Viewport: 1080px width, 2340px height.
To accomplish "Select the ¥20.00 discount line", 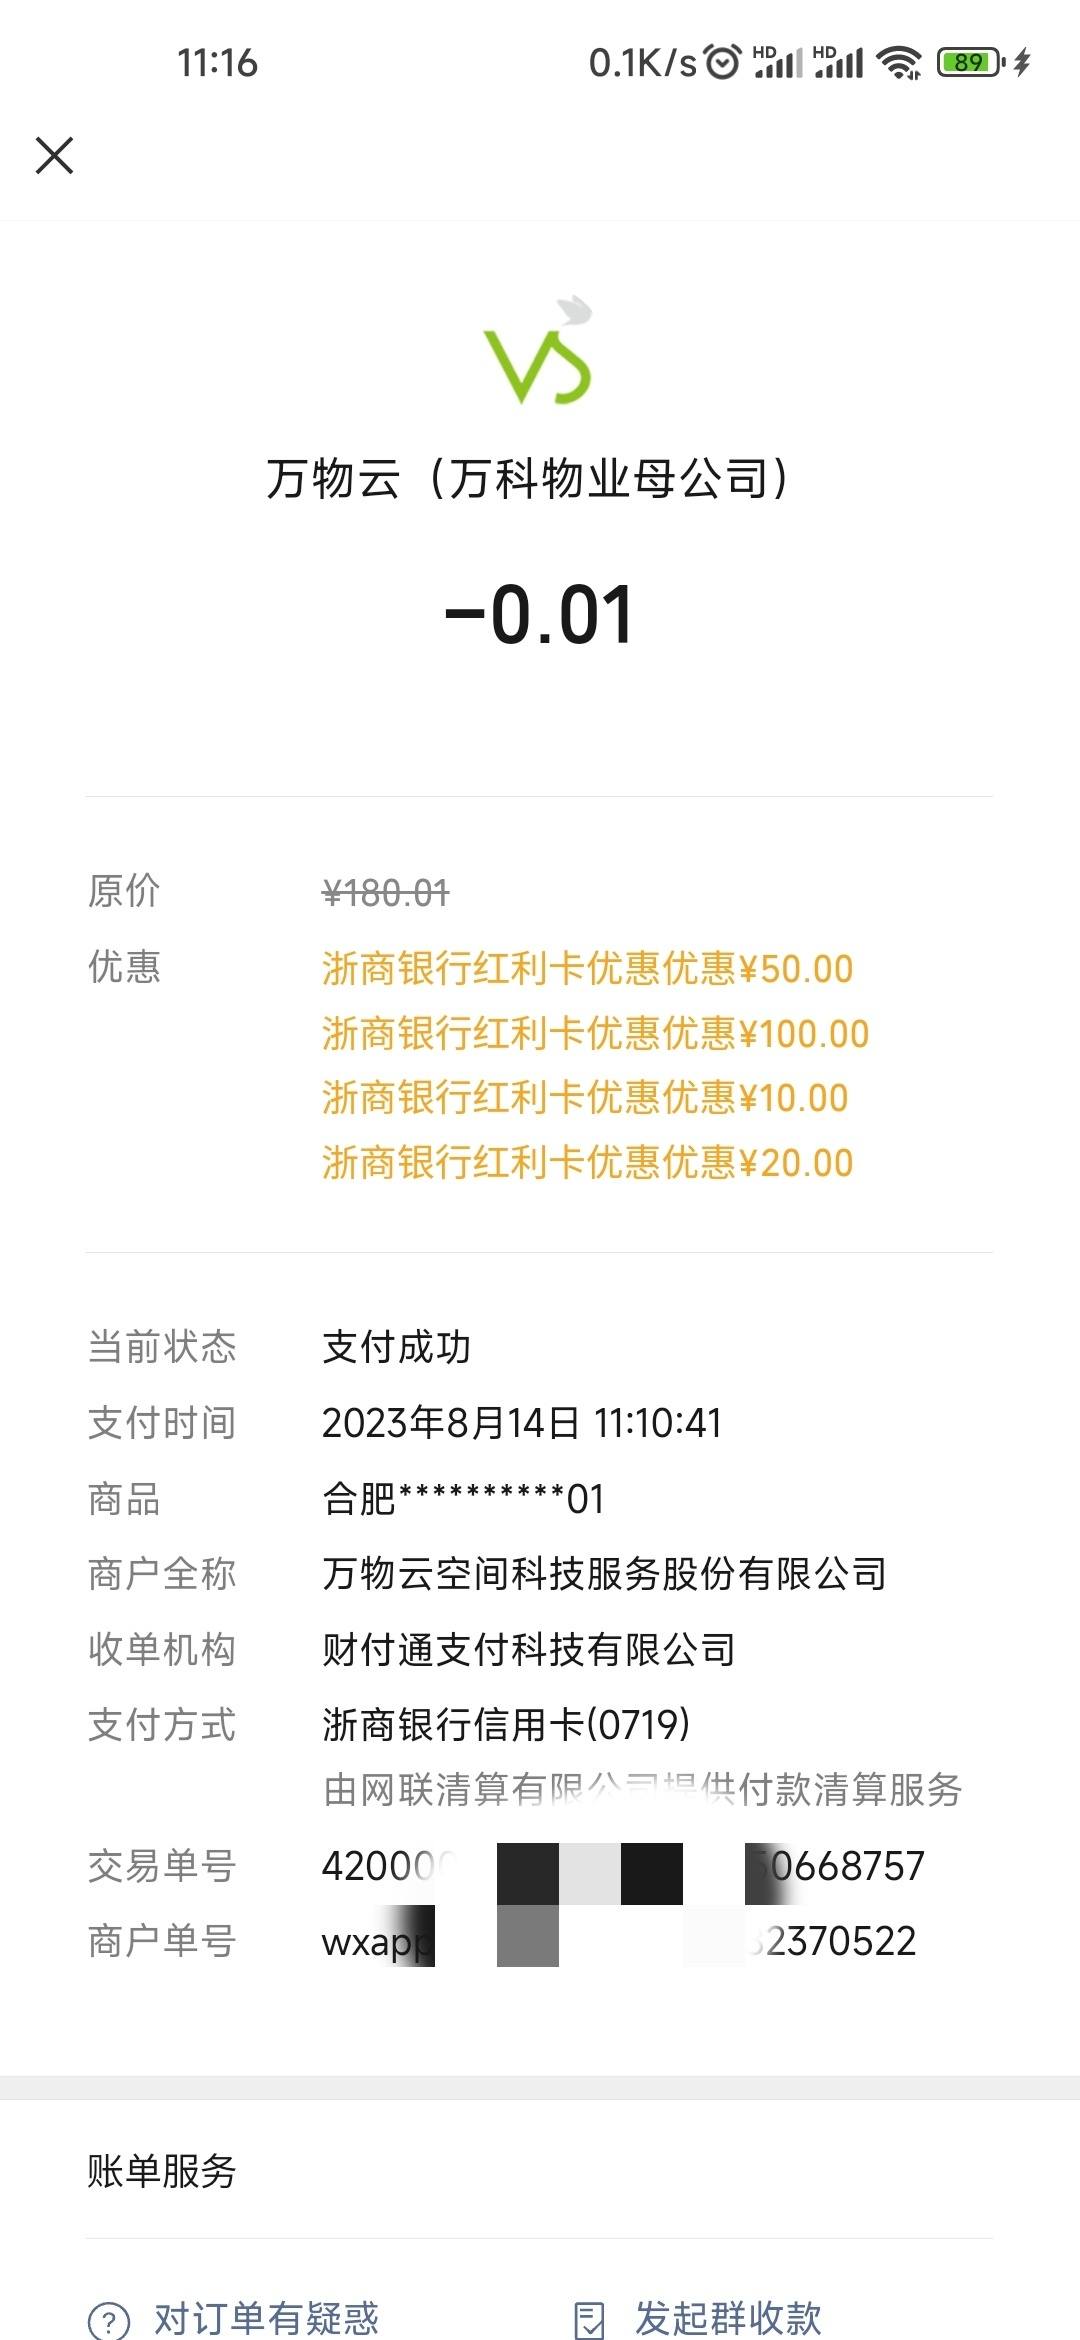I will coord(587,1163).
